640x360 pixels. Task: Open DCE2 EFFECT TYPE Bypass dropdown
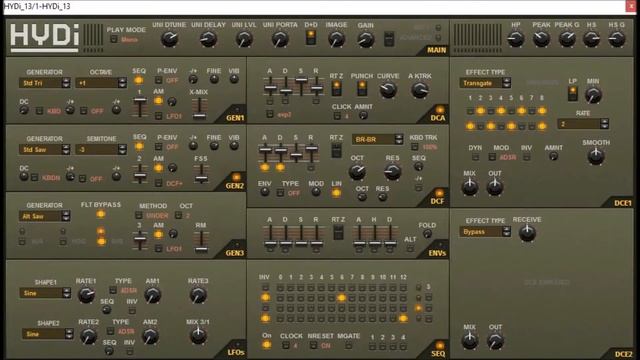[485, 231]
